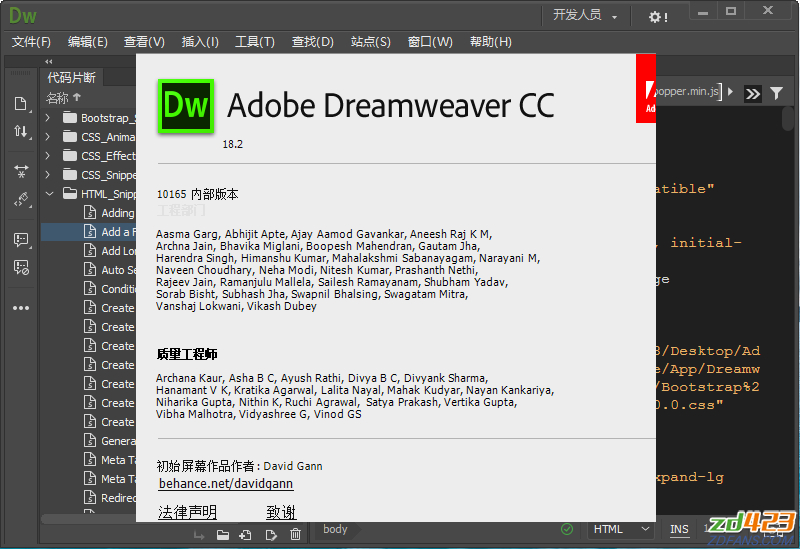Open the 插入(I) menu
800x549 pixels.
(200, 42)
